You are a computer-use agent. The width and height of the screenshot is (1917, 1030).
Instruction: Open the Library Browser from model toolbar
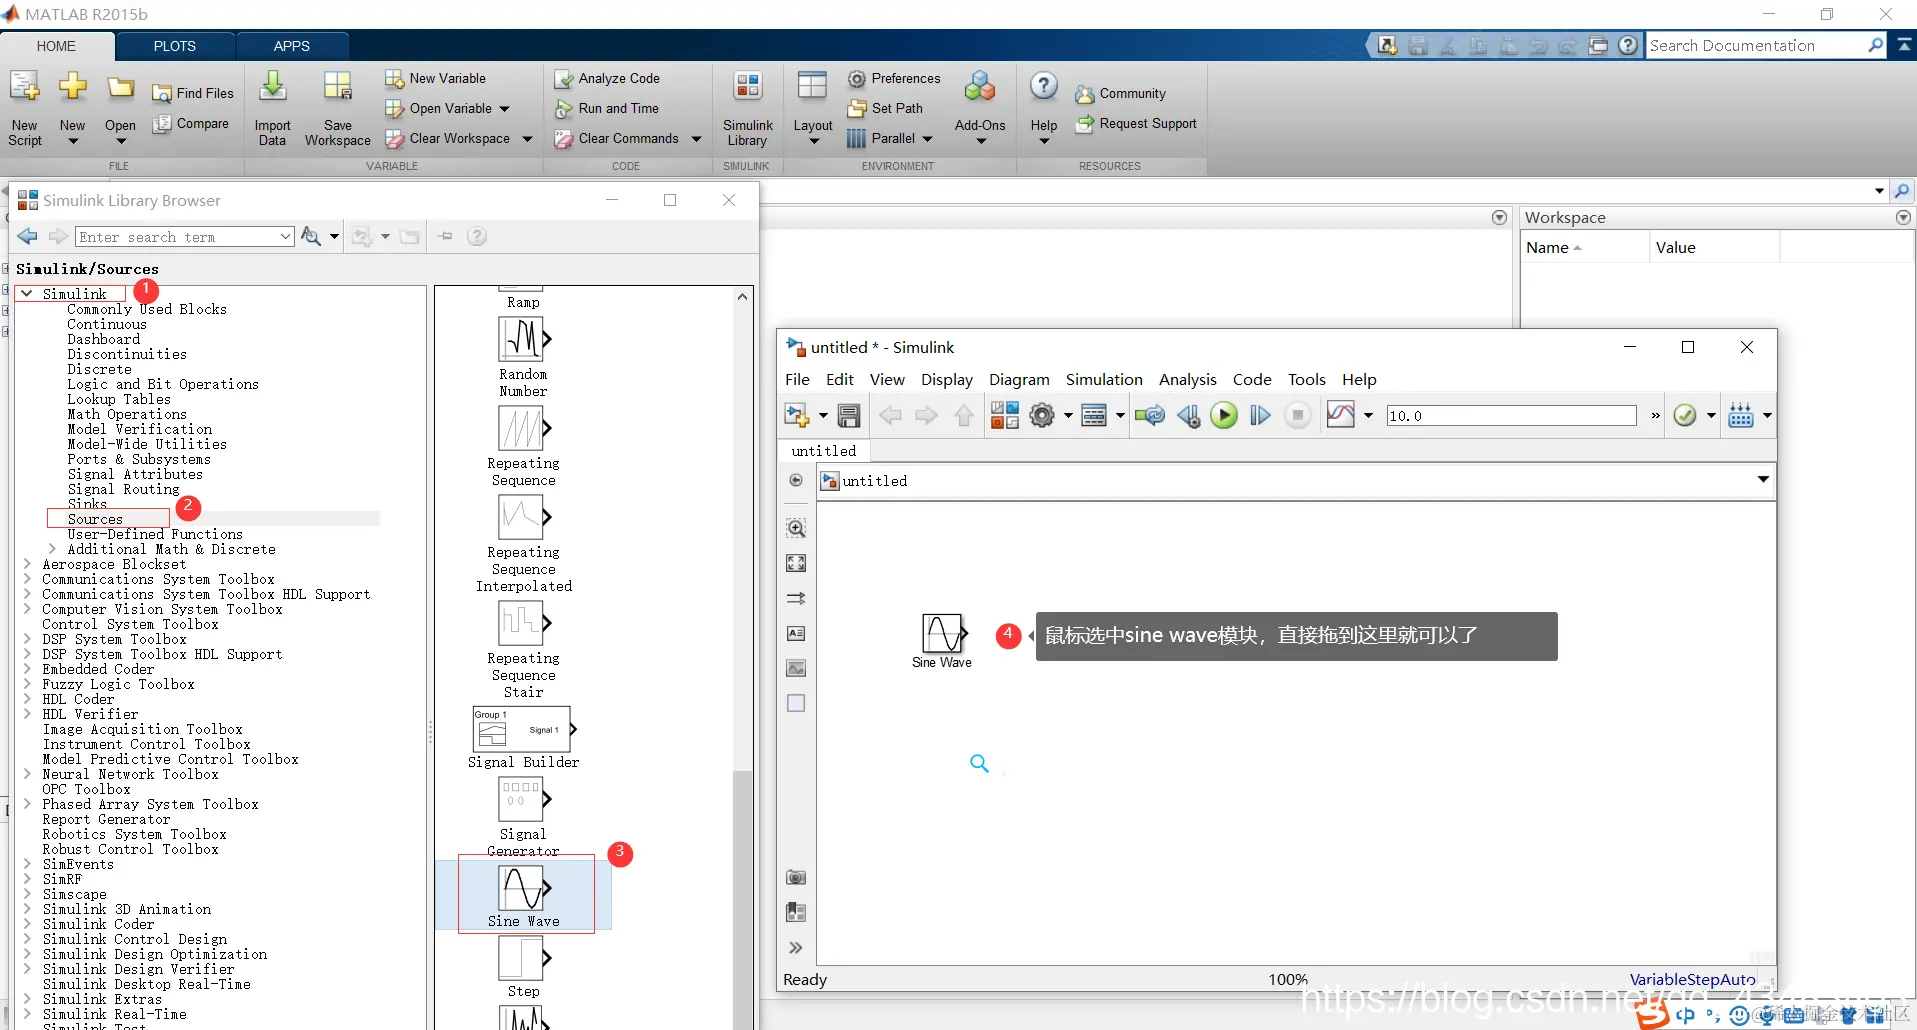(1004, 415)
